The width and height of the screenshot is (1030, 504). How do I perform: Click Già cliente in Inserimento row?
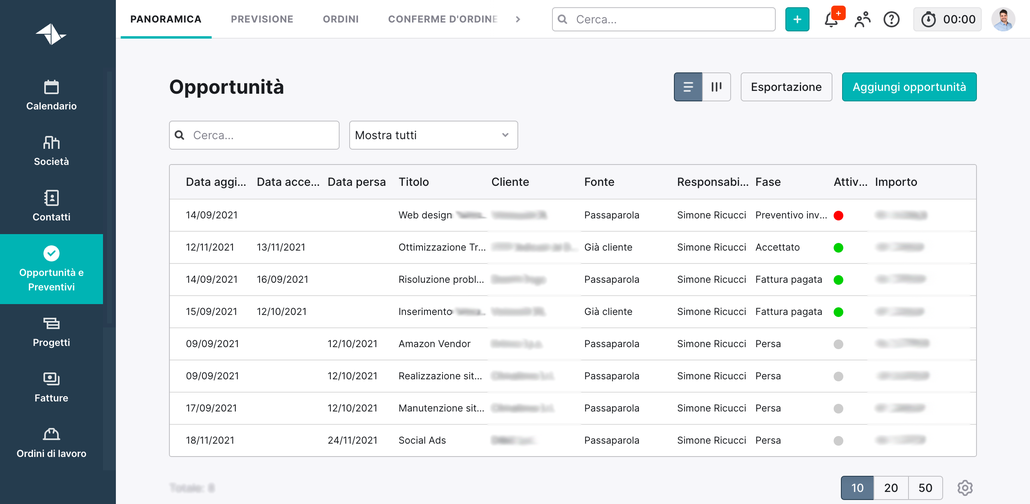(x=608, y=311)
